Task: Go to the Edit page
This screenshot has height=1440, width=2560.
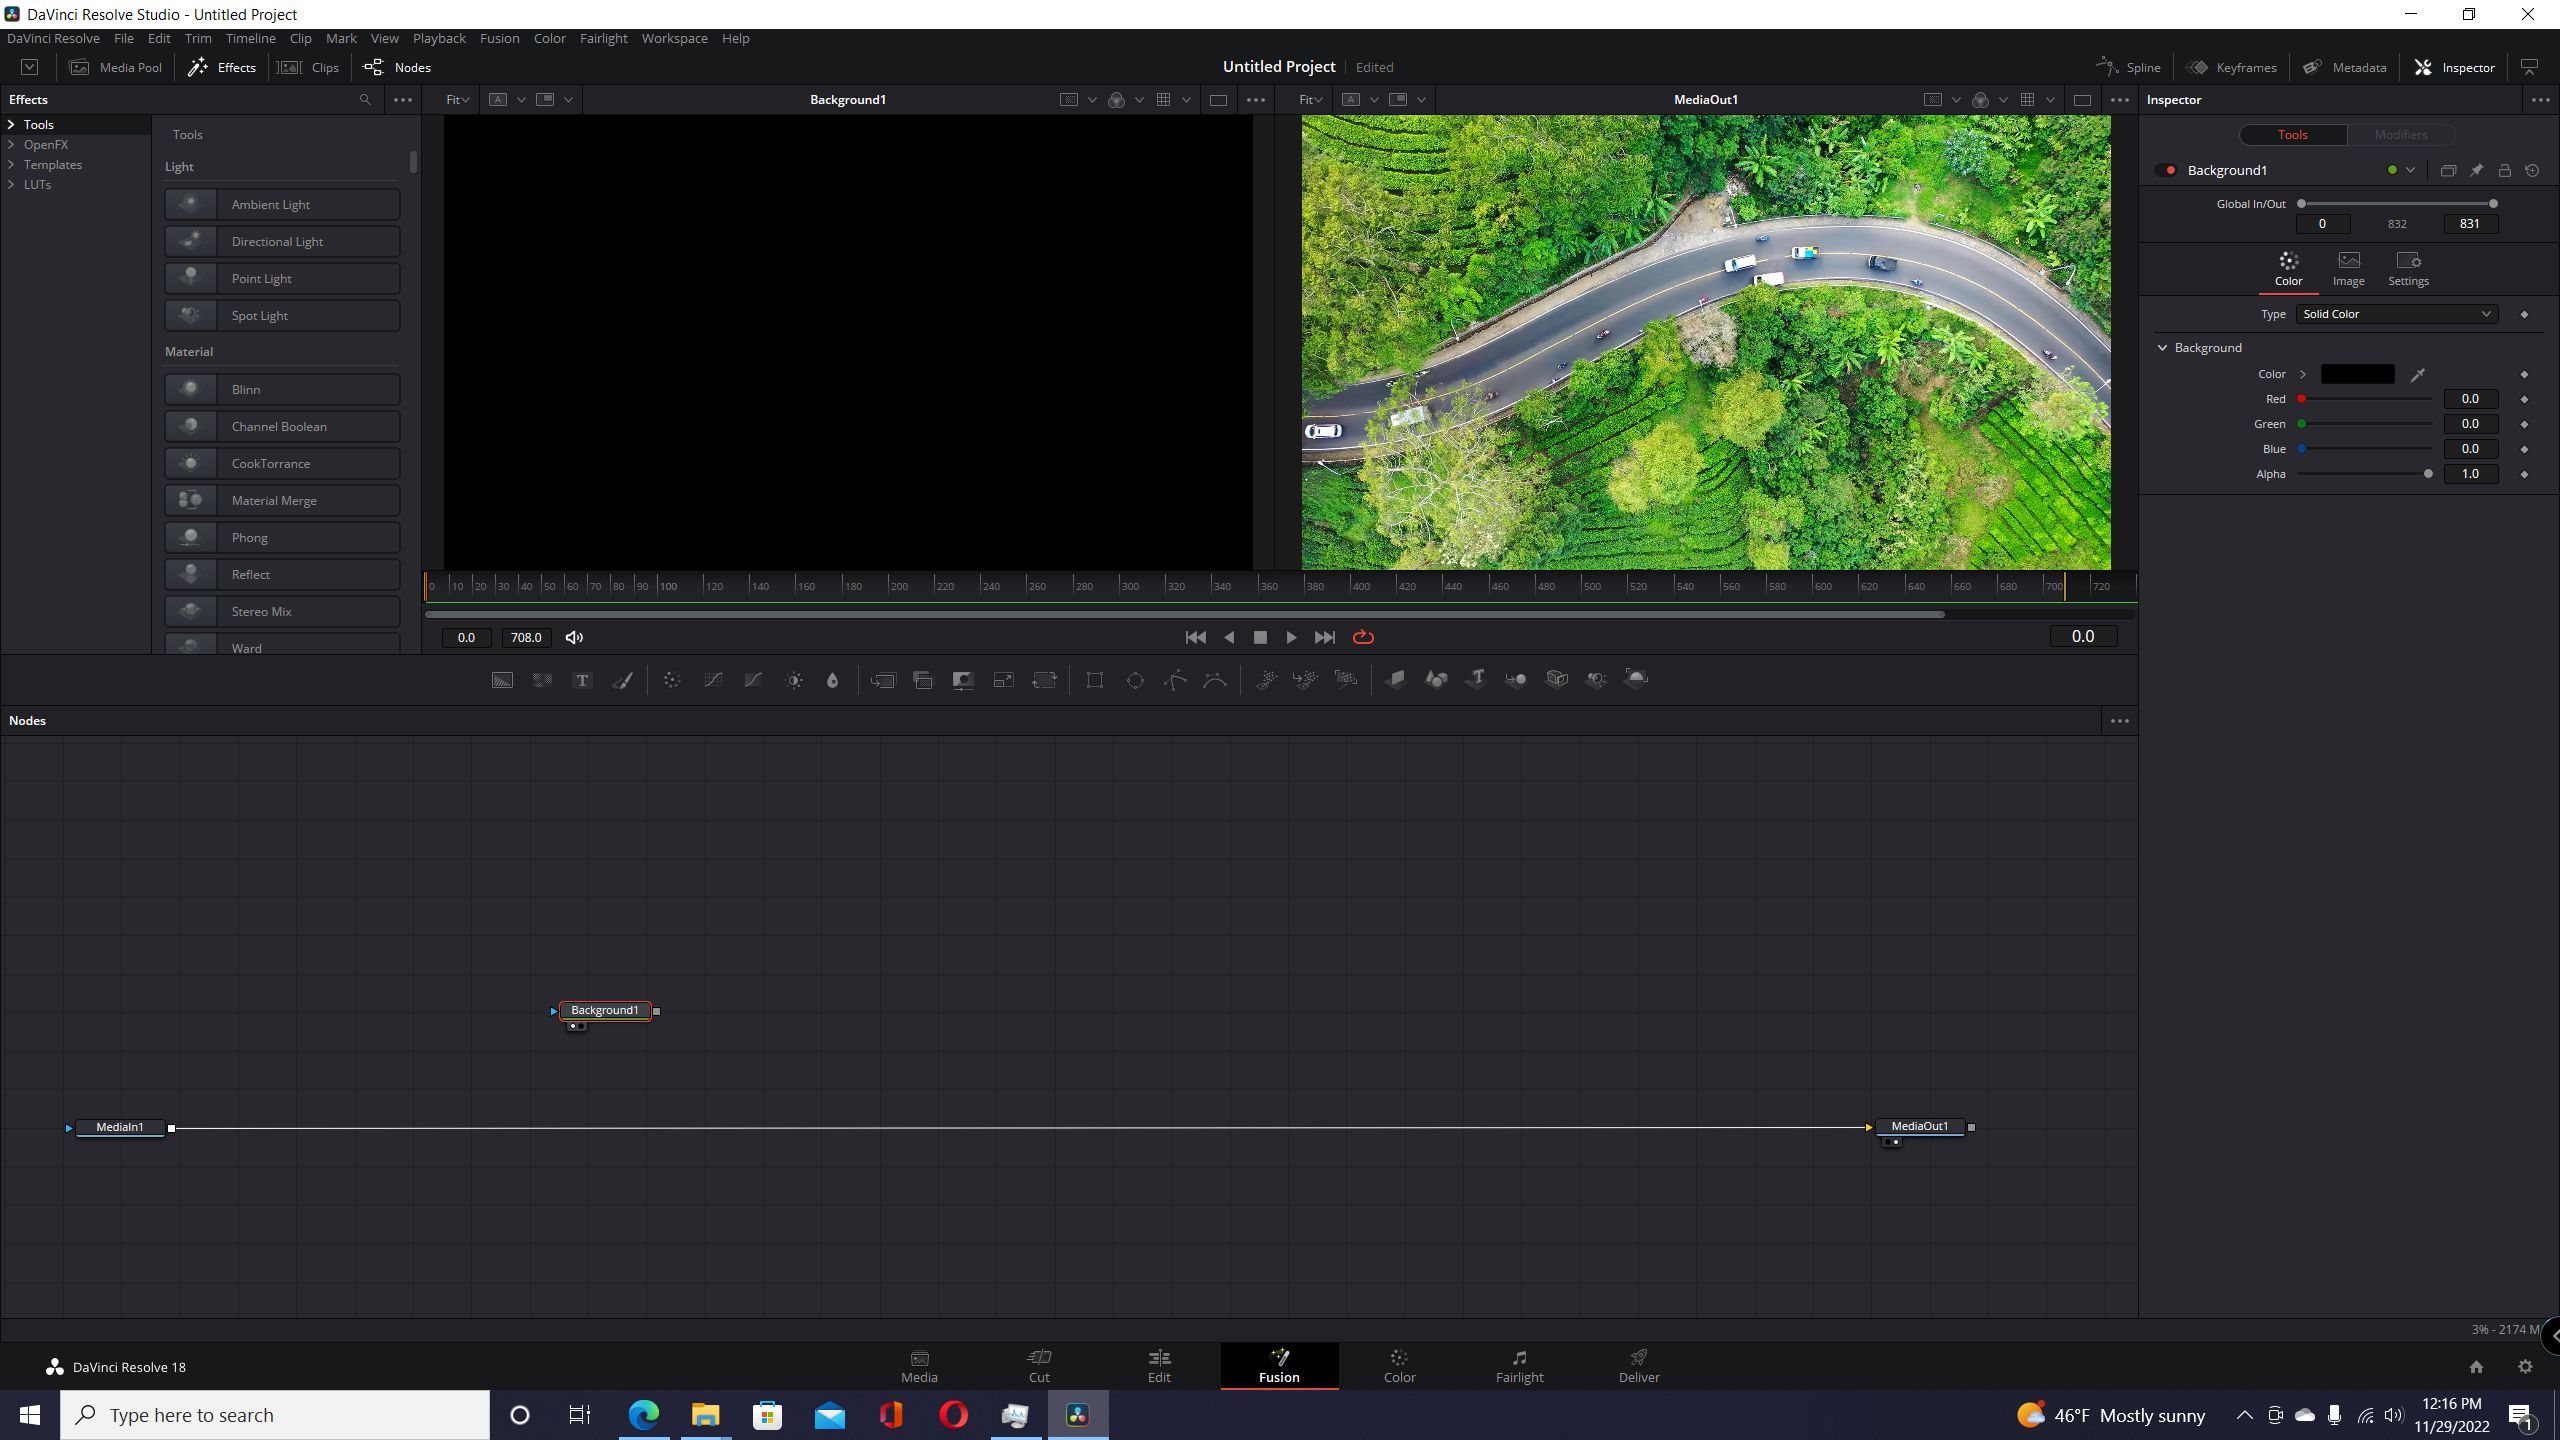Action: (x=1159, y=1366)
